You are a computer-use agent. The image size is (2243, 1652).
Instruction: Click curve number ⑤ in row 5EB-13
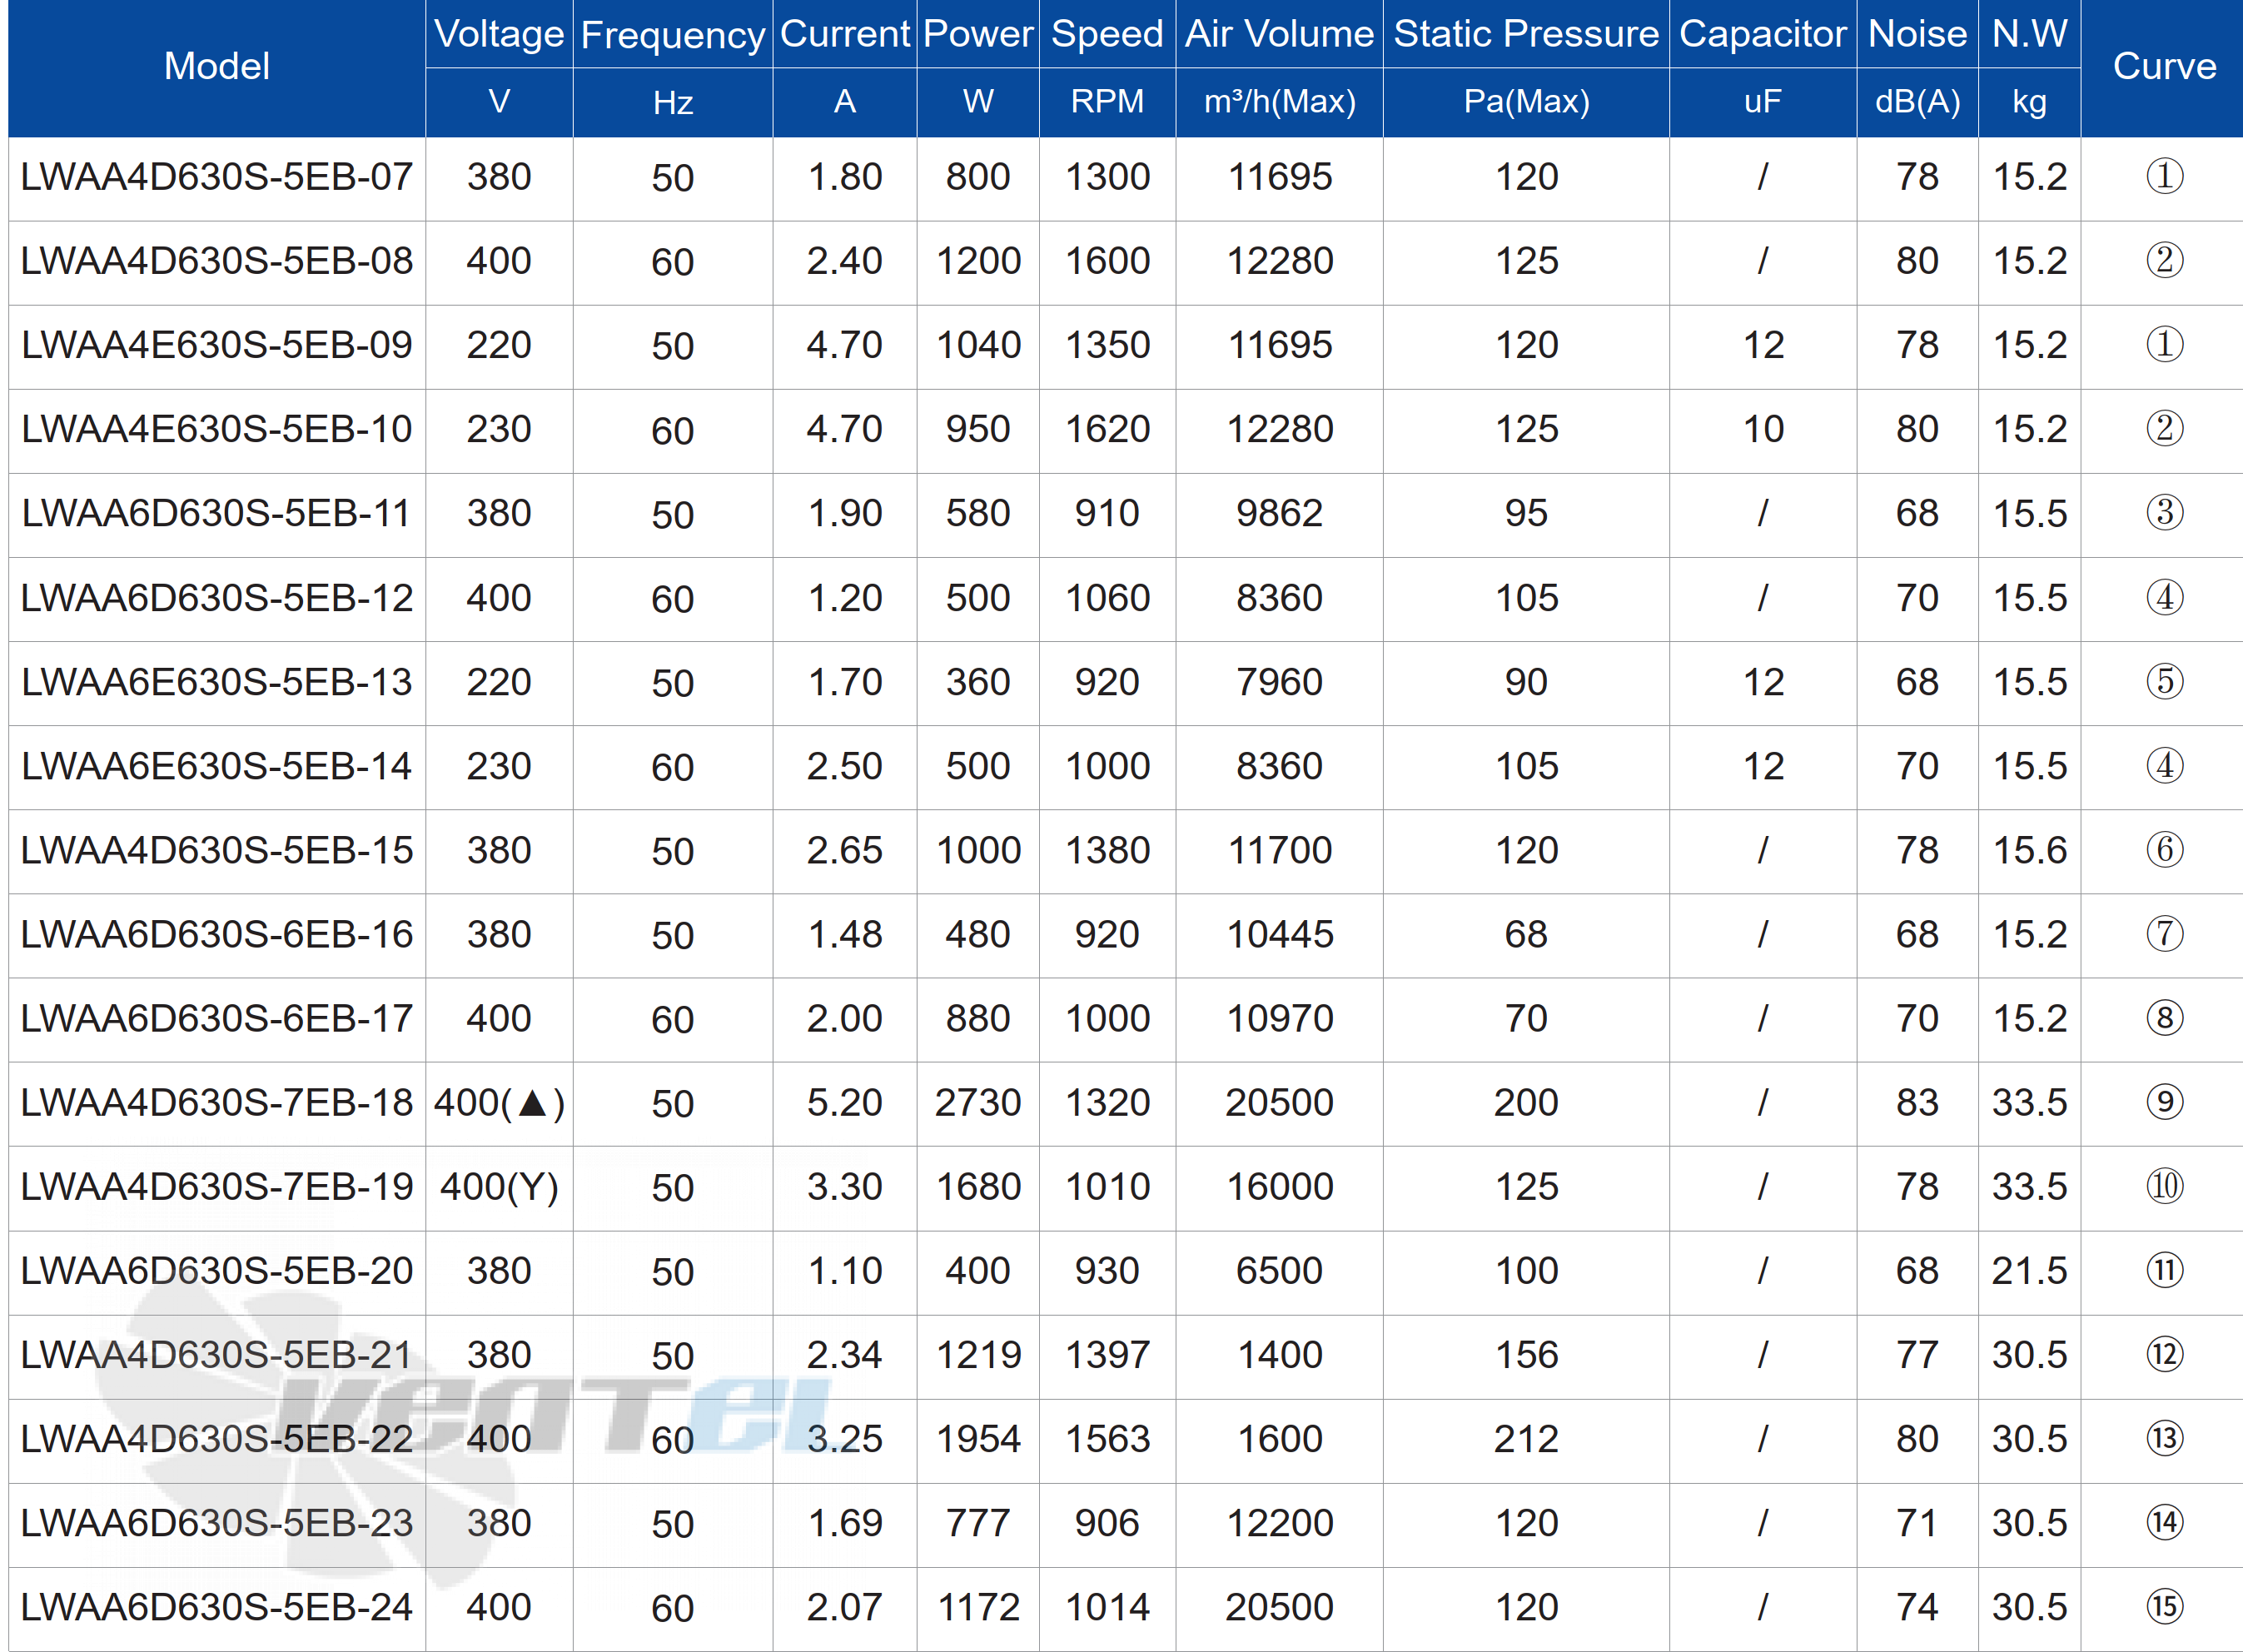pyautogui.click(x=2165, y=682)
